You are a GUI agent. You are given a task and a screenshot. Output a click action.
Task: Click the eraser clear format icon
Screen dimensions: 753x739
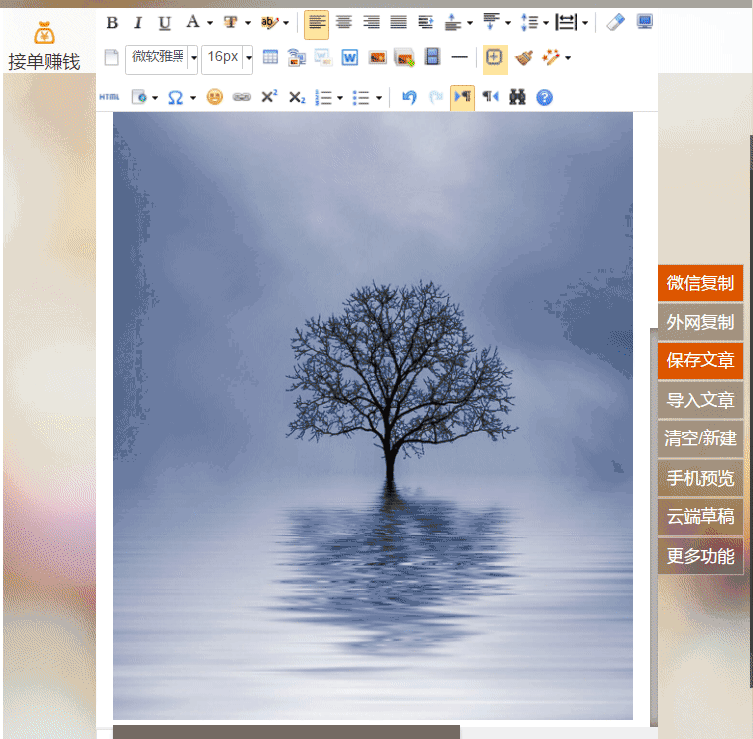coord(616,22)
